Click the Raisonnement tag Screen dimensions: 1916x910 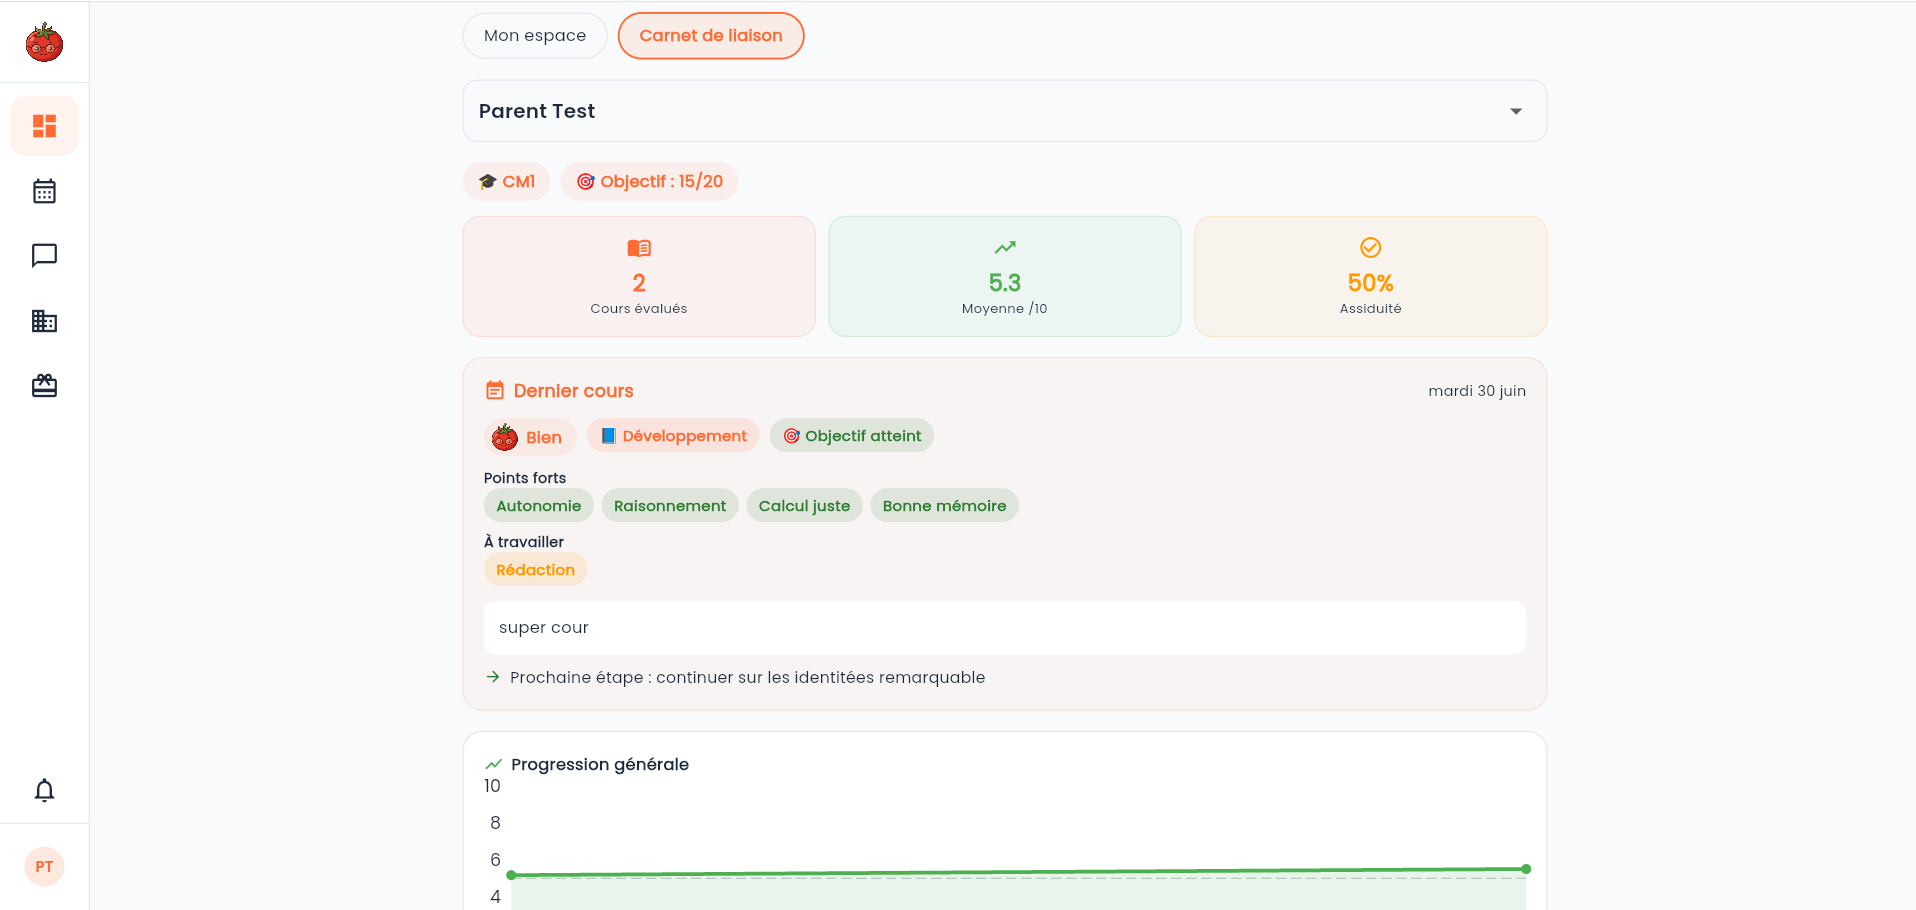click(670, 506)
